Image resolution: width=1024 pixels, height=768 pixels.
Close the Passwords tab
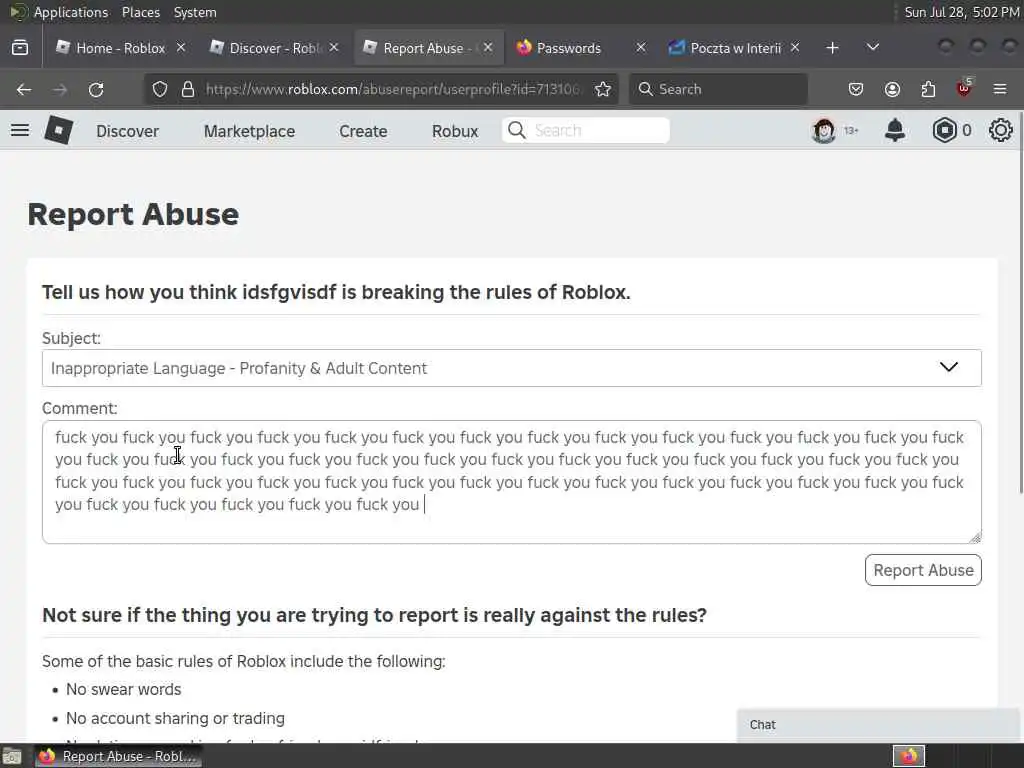641,48
